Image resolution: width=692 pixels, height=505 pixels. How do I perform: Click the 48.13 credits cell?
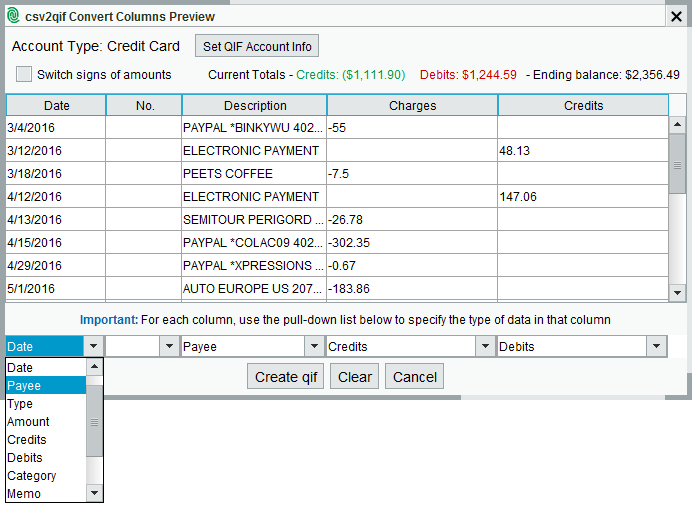click(x=583, y=151)
